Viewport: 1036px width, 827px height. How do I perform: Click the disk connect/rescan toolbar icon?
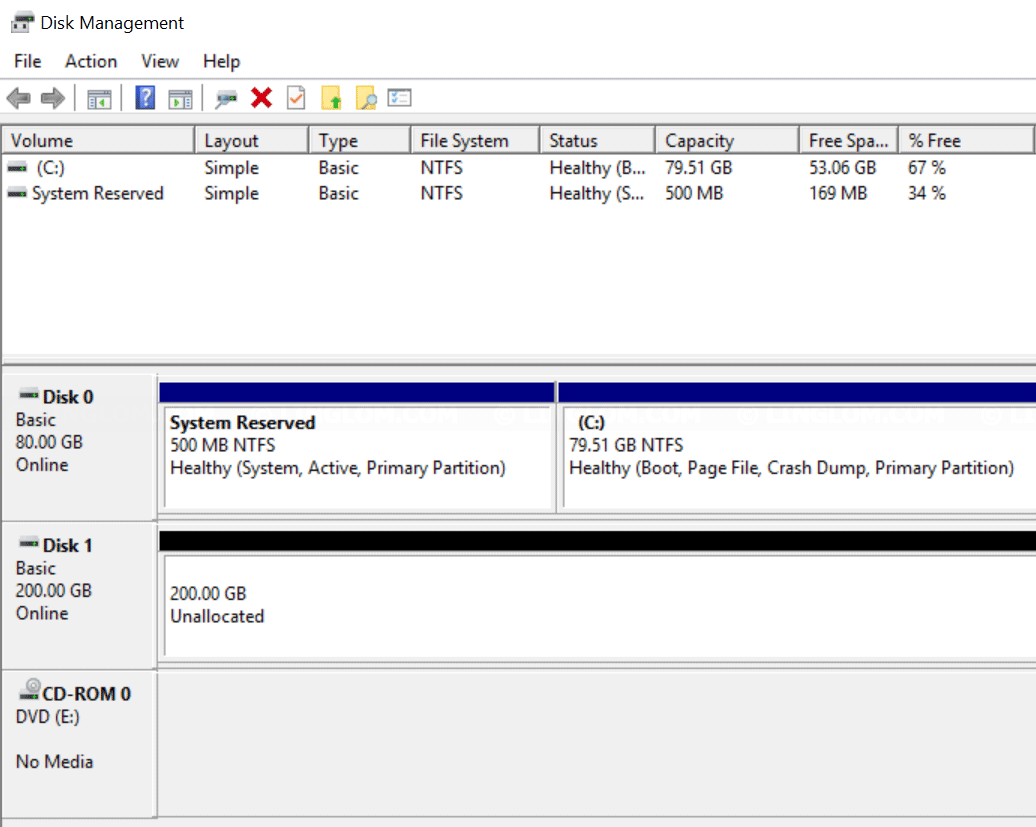pyautogui.click(x=226, y=99)
